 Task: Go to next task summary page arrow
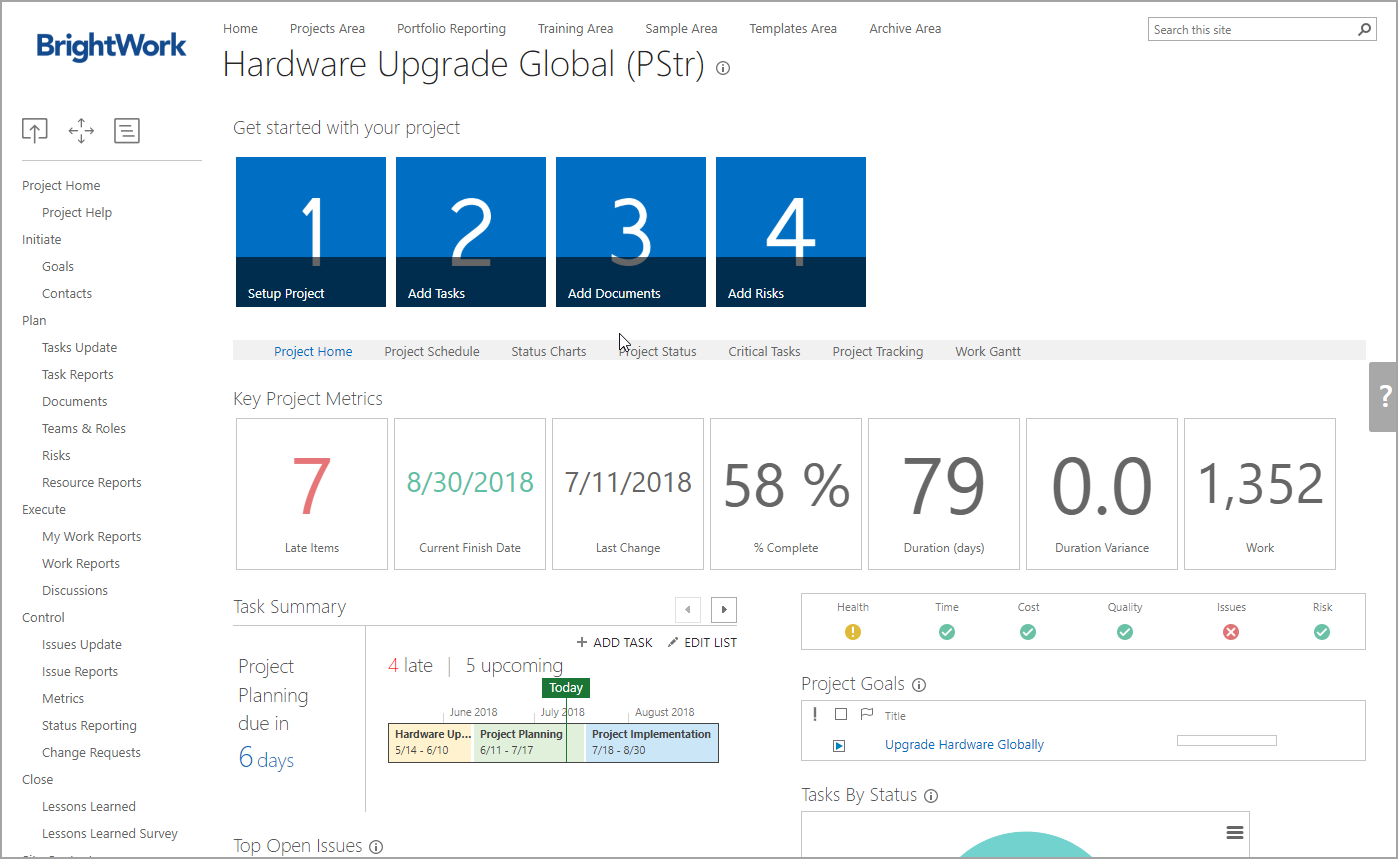point(724,609)
